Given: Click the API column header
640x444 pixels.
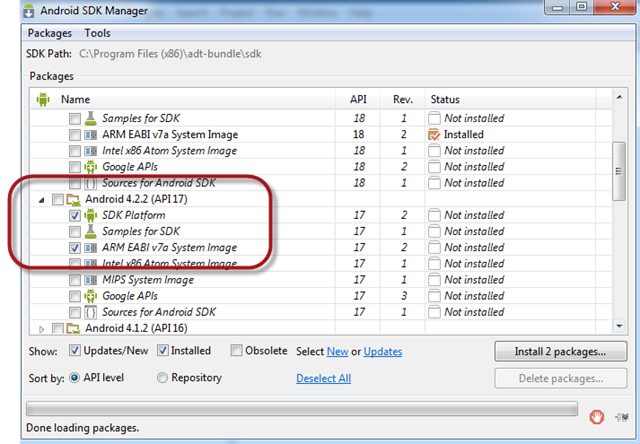Looking at the screenshot, I should (x=358, y=100).
